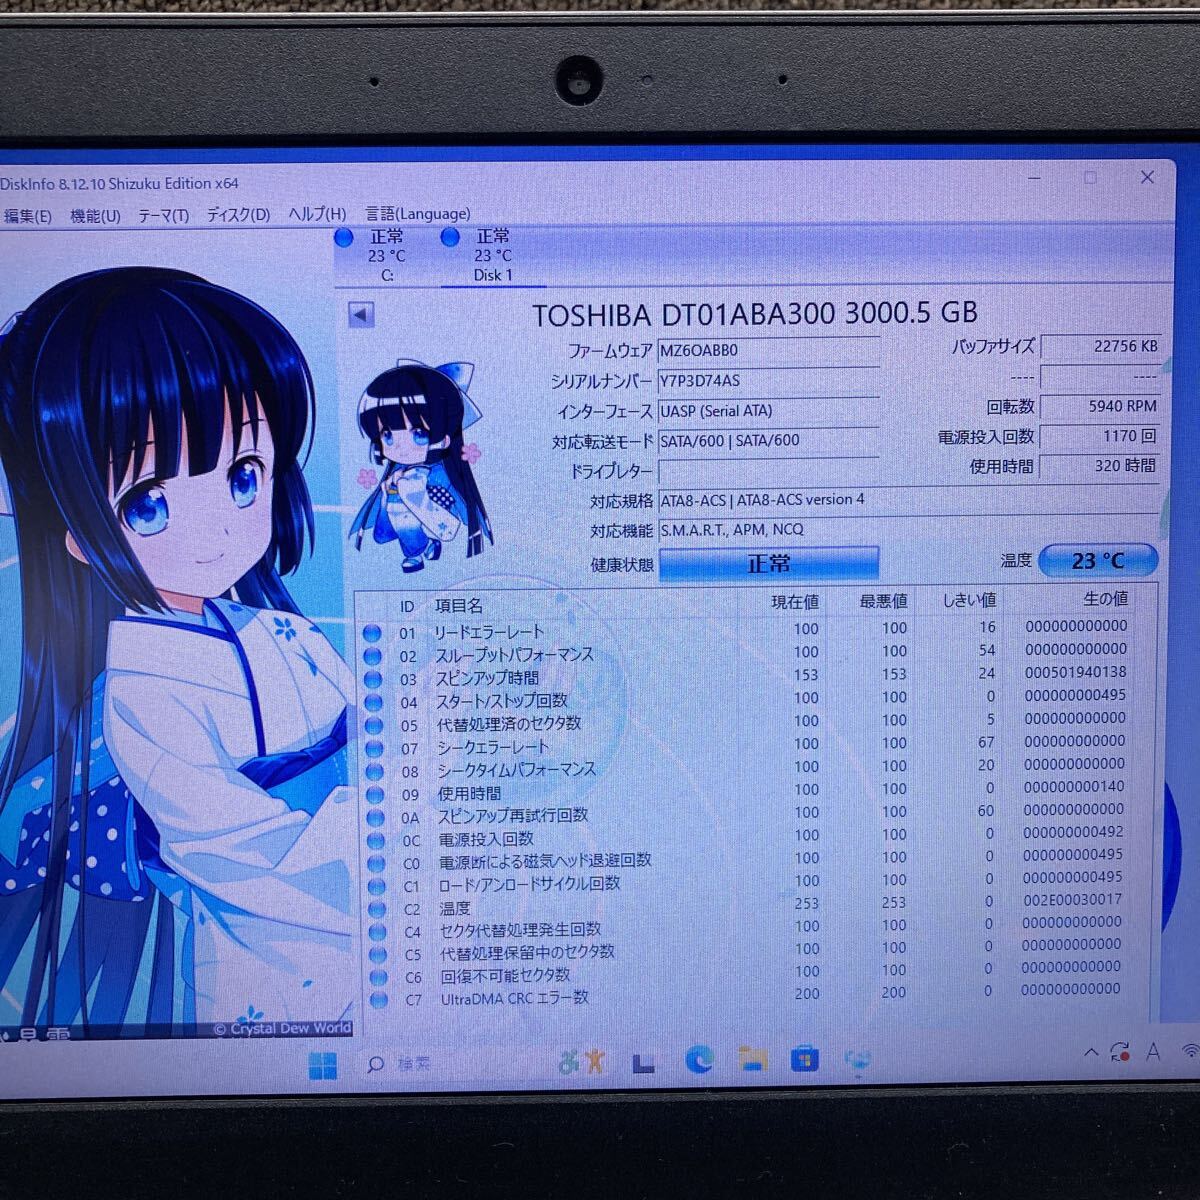The height and width of the screenshot is (1200, 1200).
Task: Click the IME input mode A indicator
Action: point(1153,1051)
